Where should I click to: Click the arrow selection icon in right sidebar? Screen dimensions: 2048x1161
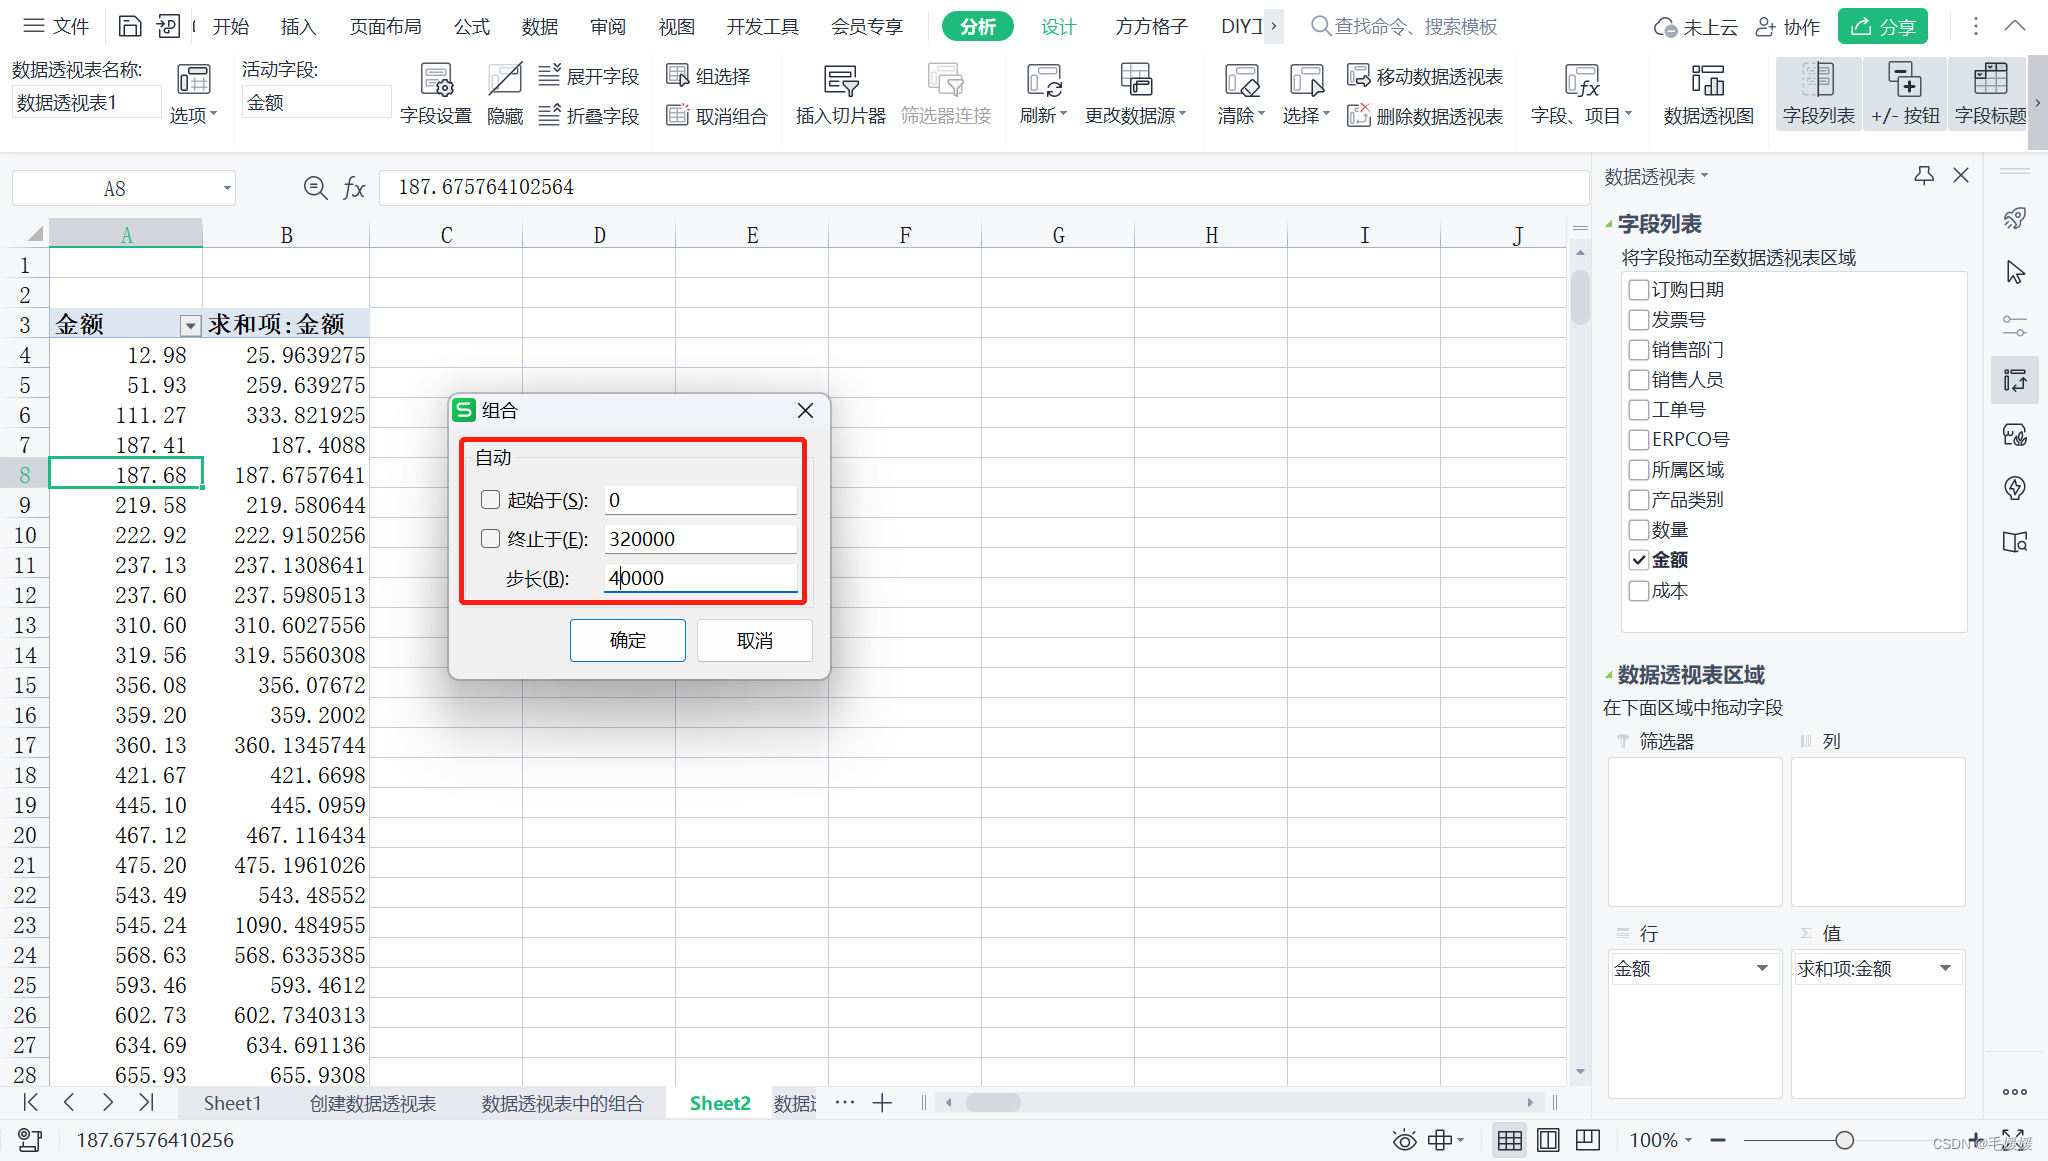point(2015,273)
